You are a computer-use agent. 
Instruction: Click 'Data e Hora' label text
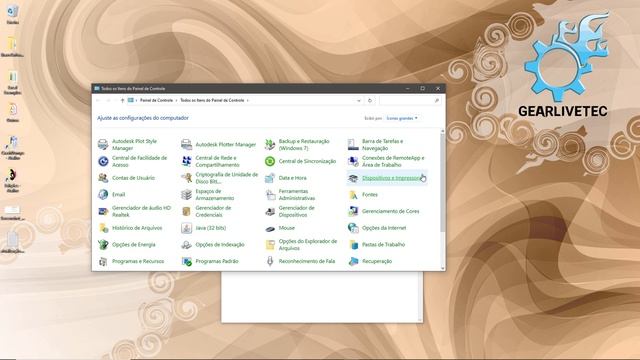292,178
